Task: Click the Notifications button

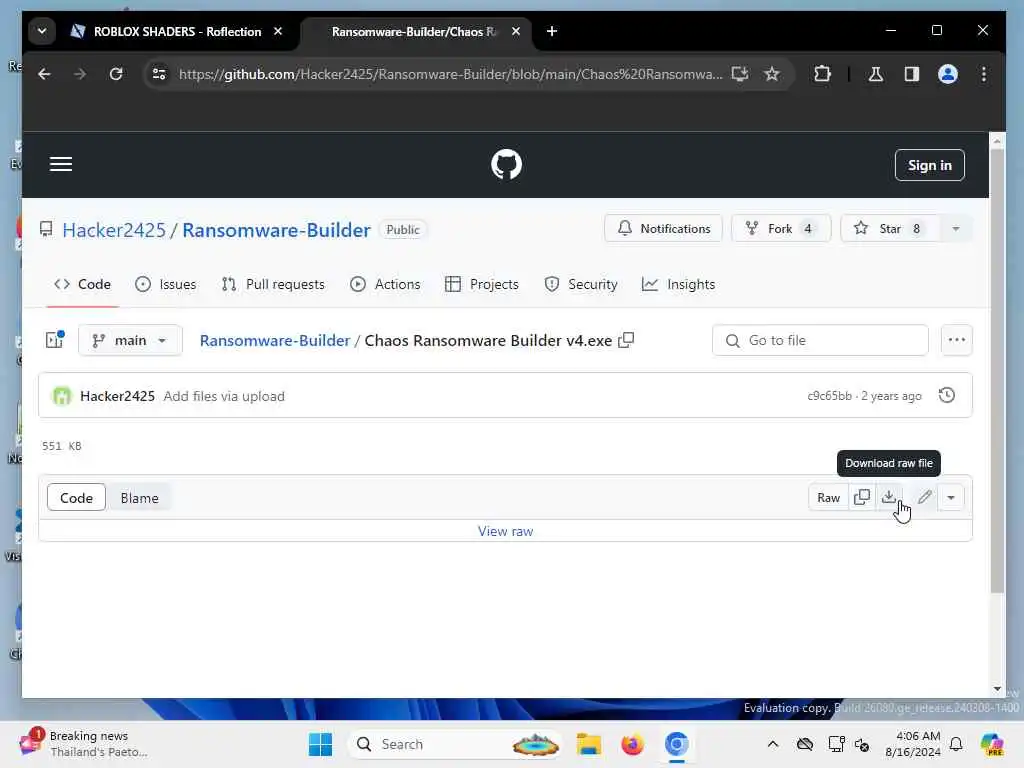Action: 664,229
